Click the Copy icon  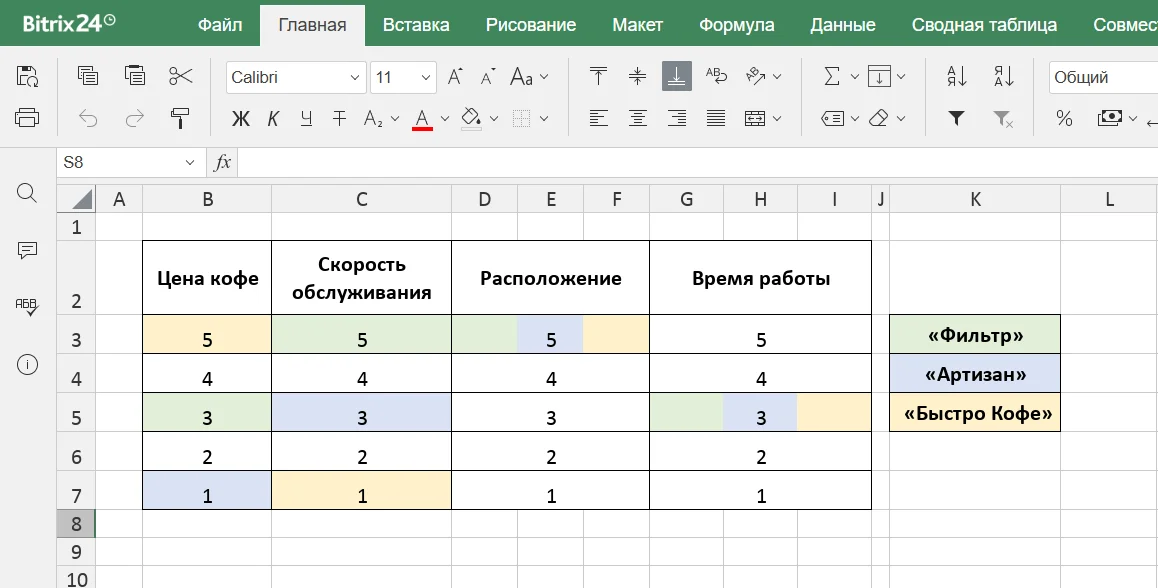[x=88, y=76]
